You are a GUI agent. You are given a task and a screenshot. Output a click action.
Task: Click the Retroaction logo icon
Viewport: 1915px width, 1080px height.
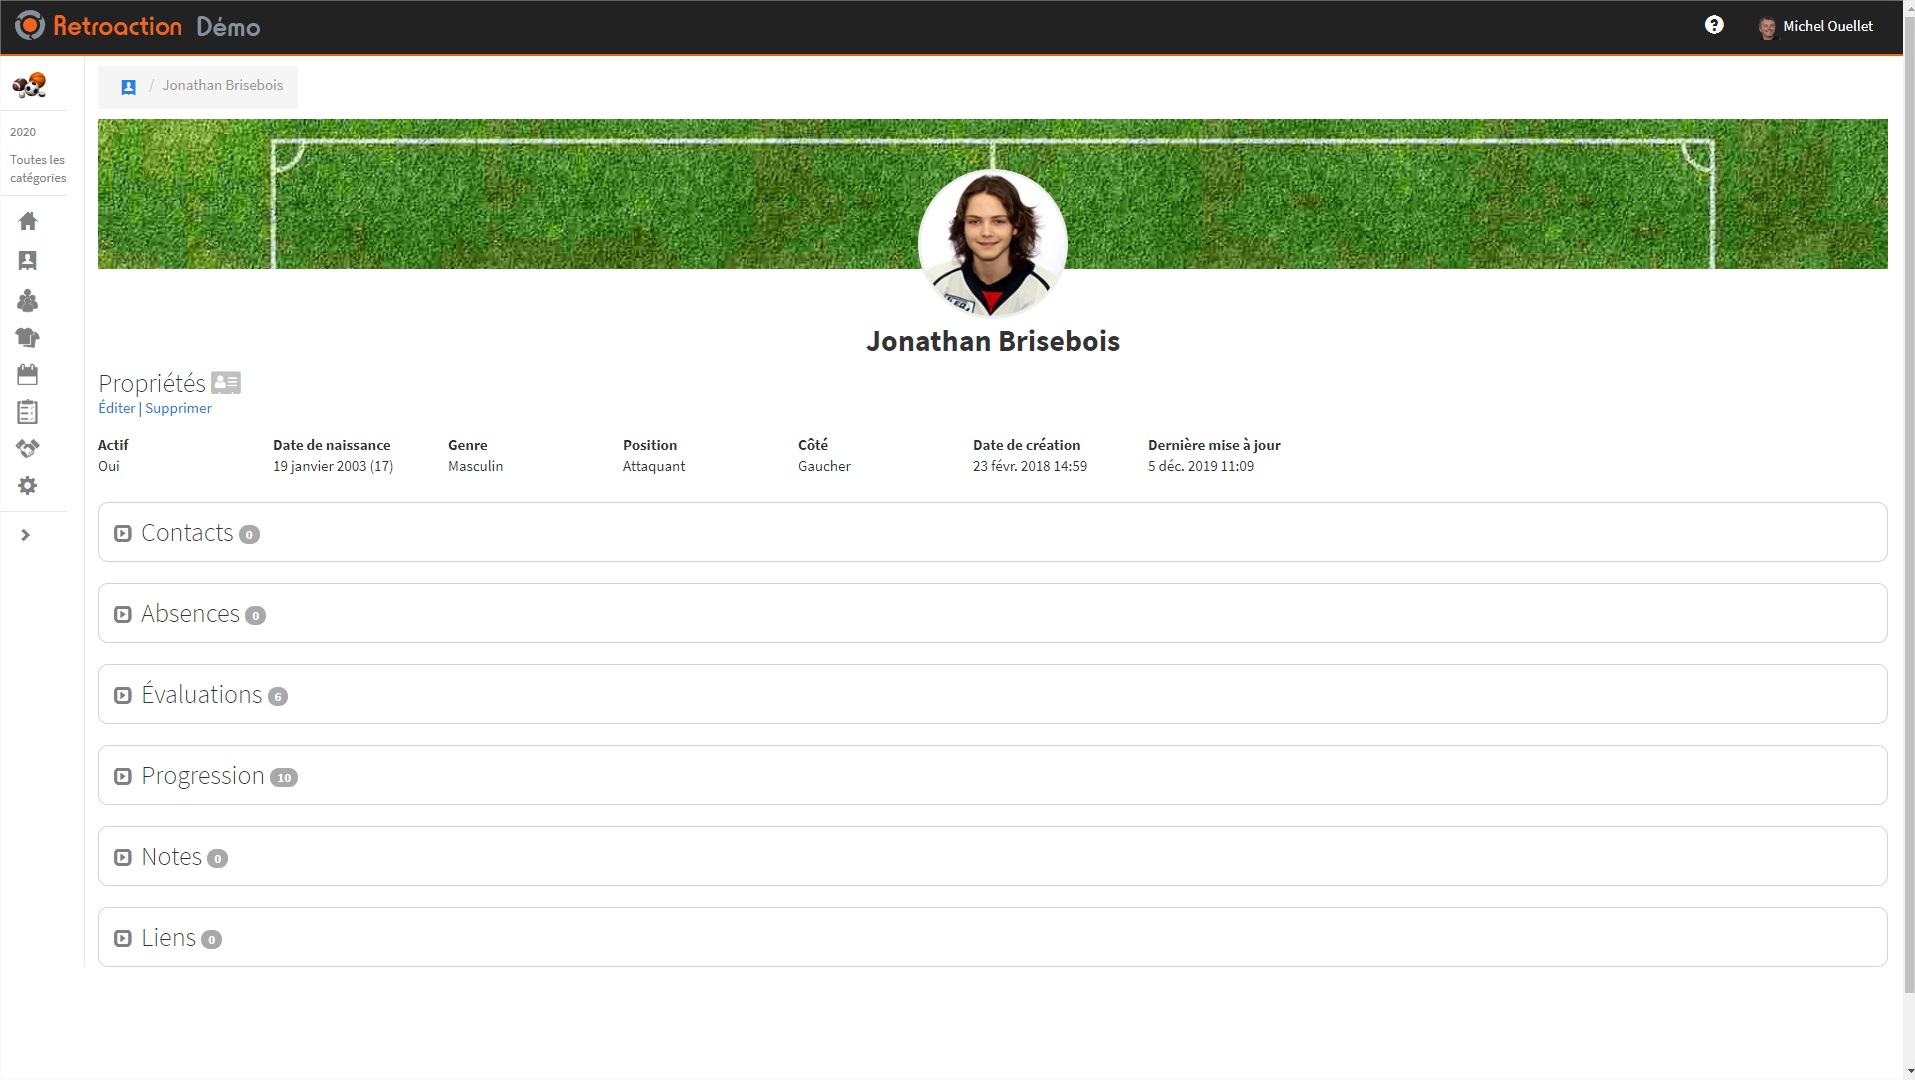(30, 26)
